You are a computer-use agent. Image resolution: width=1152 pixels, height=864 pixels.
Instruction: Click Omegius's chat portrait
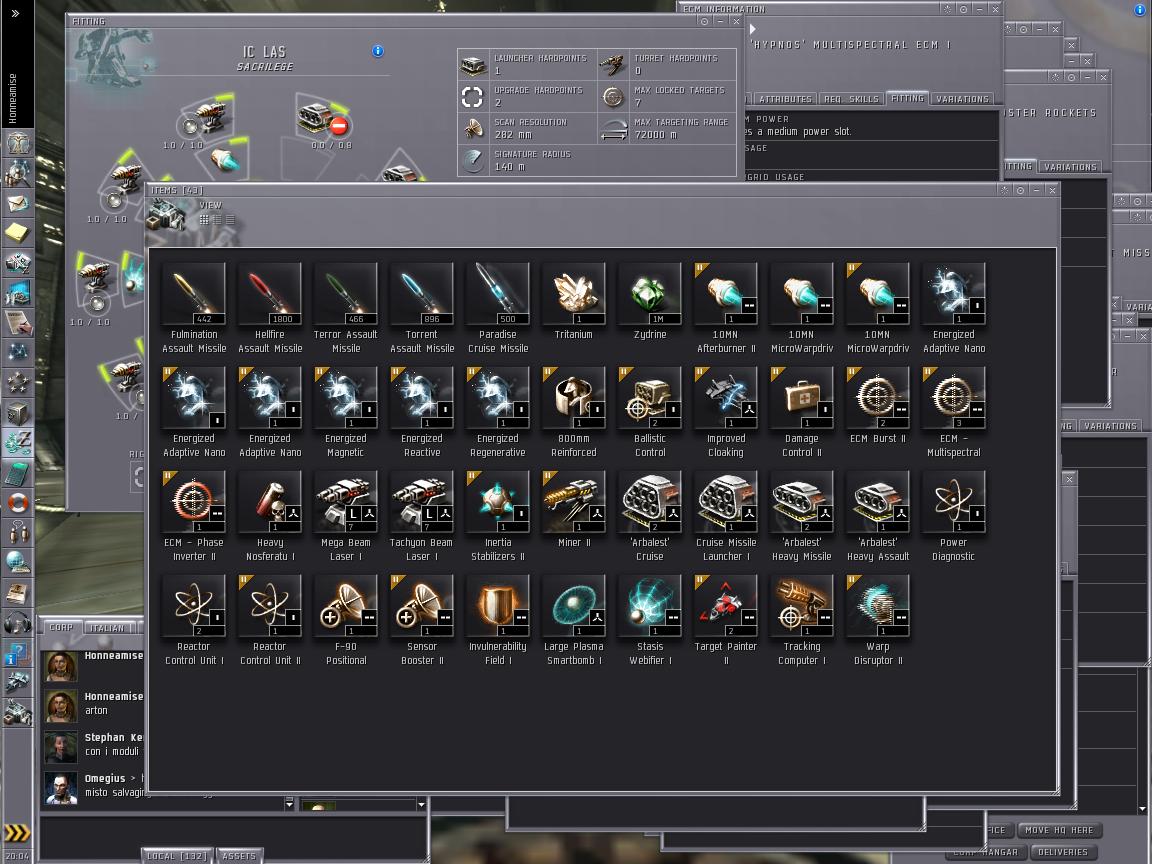(x=61, y=788)
